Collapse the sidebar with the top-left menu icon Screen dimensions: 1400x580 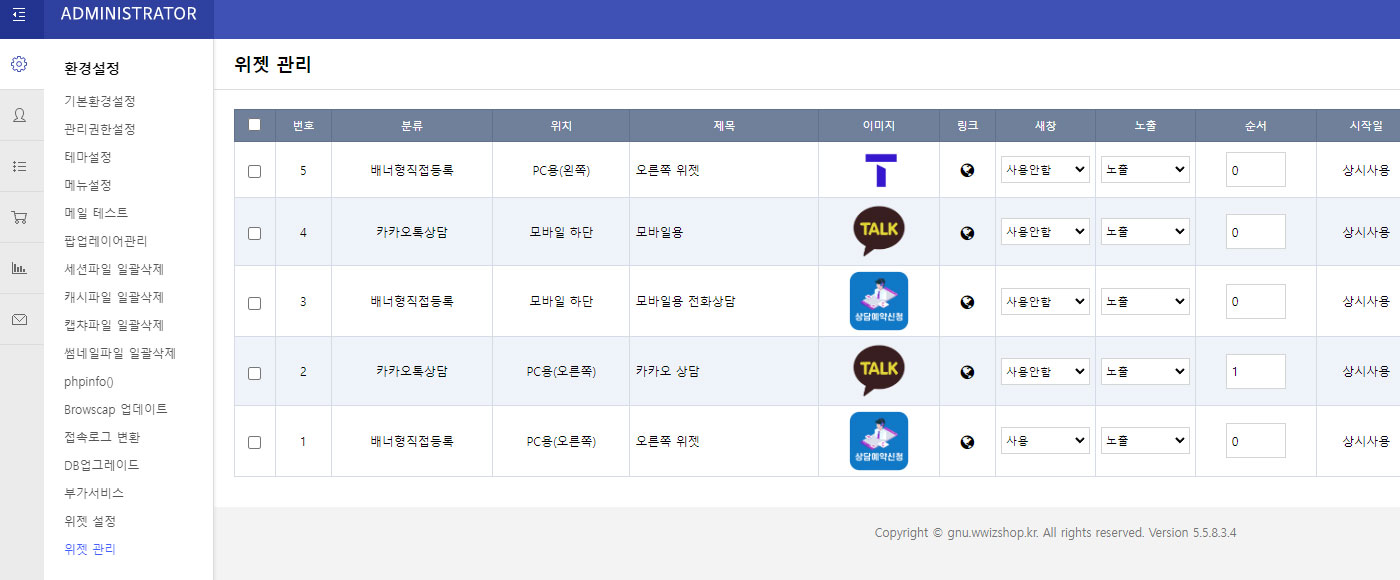tap(19, 15)
